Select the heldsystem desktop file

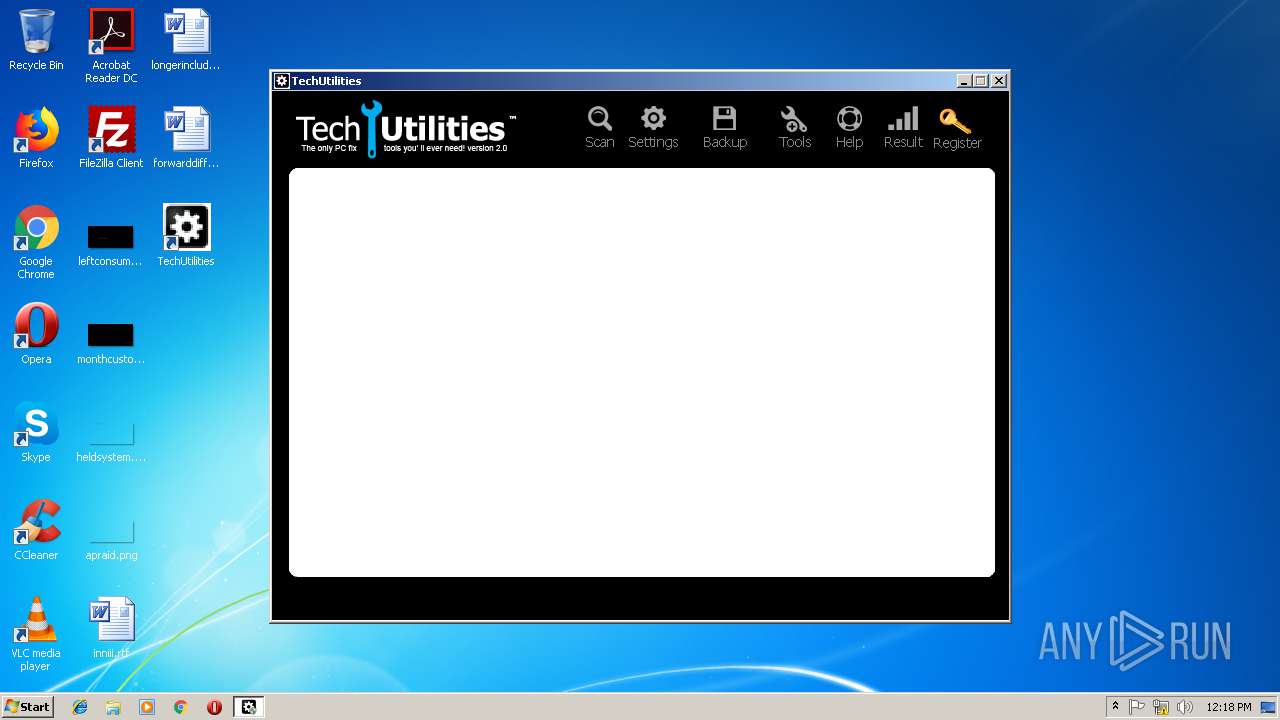[111, 441]
